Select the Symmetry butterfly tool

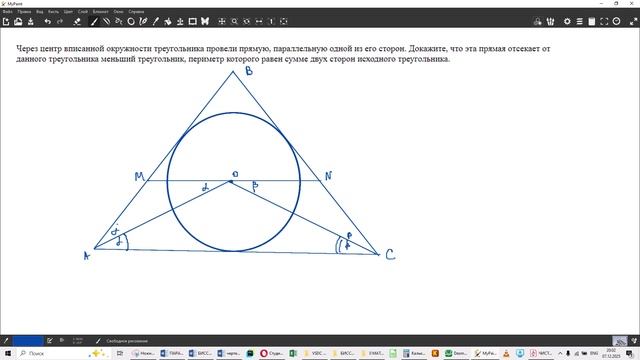pyautogui.click(x=205, y=22)
